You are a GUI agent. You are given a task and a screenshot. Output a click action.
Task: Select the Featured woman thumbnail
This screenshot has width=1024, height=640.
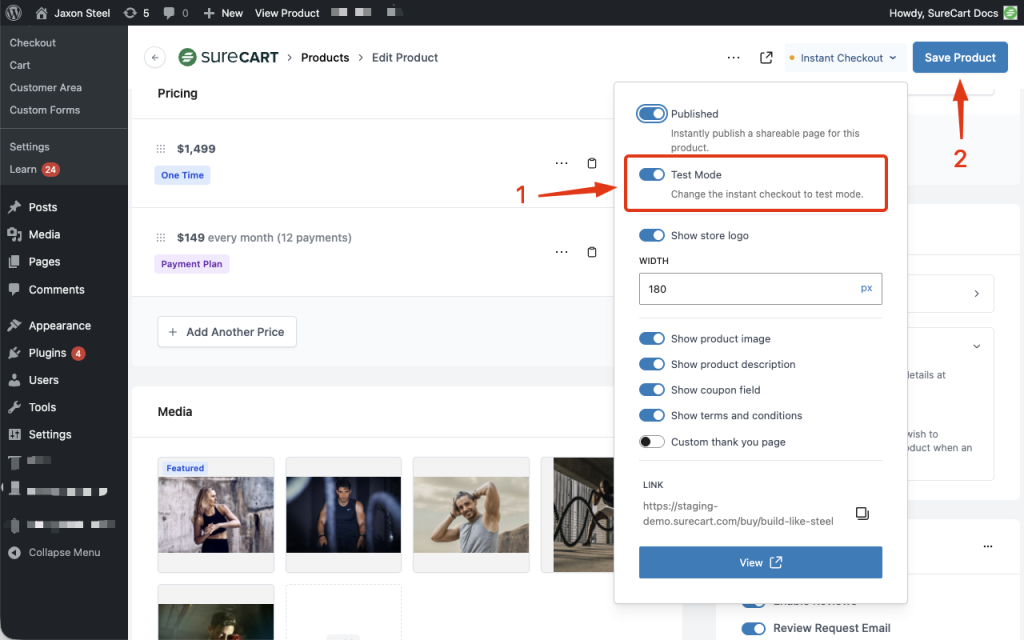216,515
